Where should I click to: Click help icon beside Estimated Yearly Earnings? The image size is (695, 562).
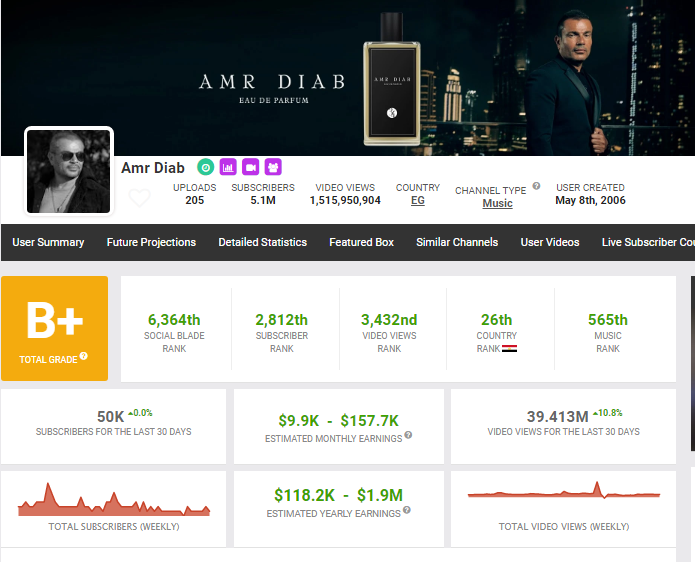(406, 514)
